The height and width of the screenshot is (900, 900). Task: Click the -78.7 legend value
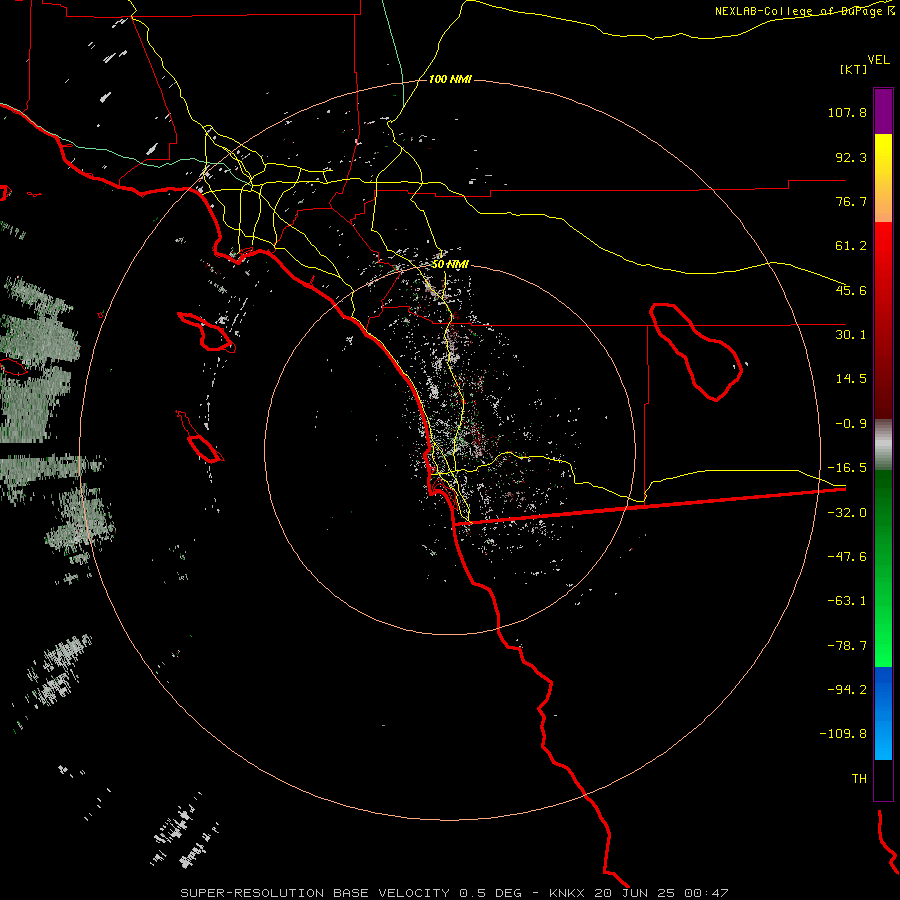pos(847,646)
